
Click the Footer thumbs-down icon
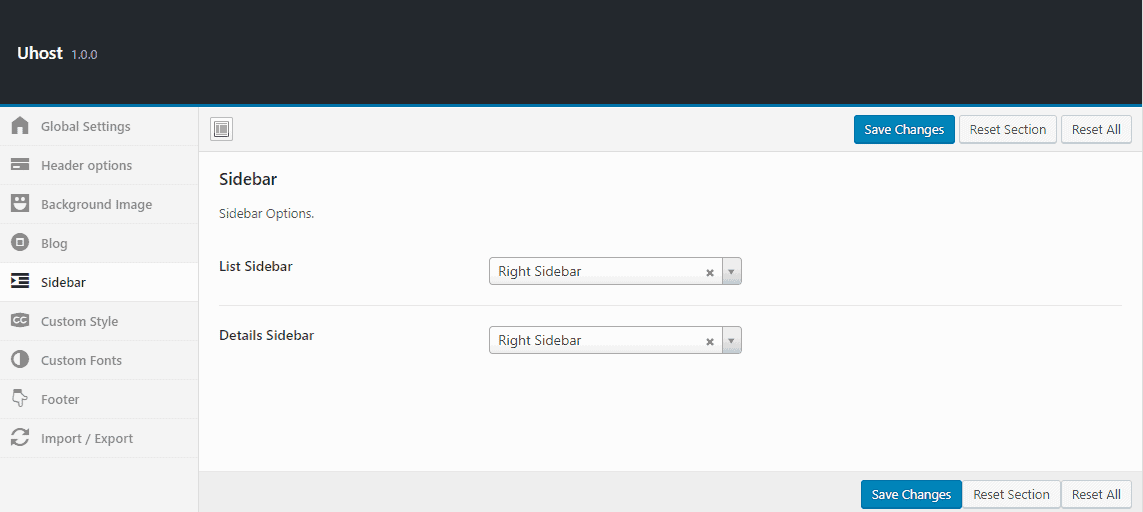coord(20,399)
